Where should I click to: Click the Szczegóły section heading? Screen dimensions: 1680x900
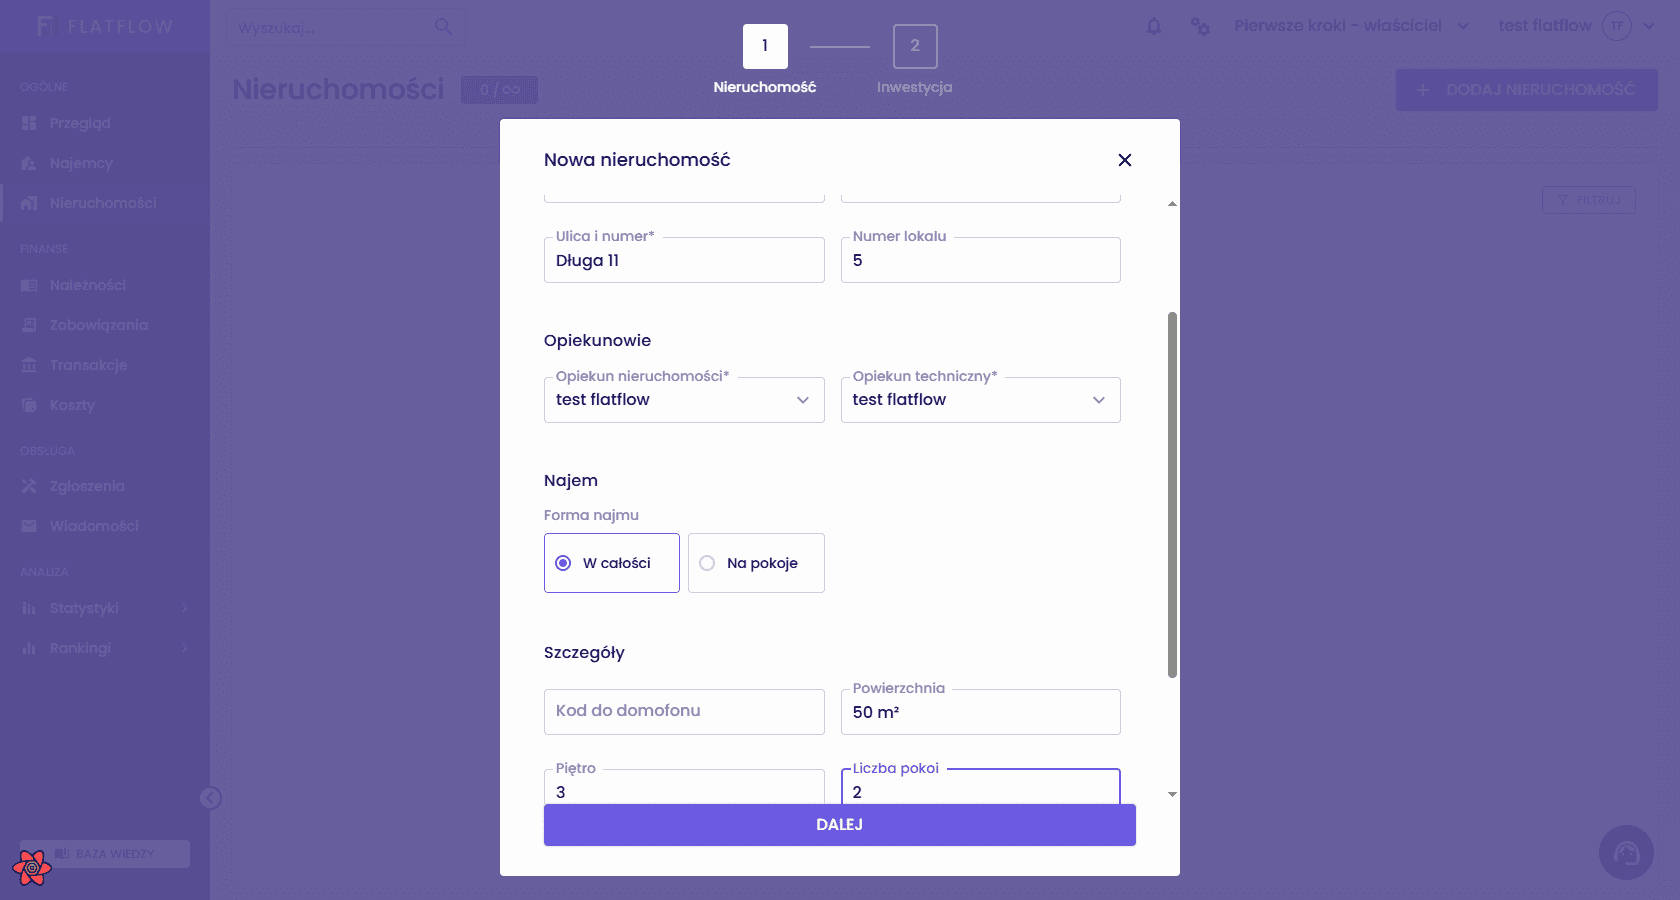tap(584, 653)
